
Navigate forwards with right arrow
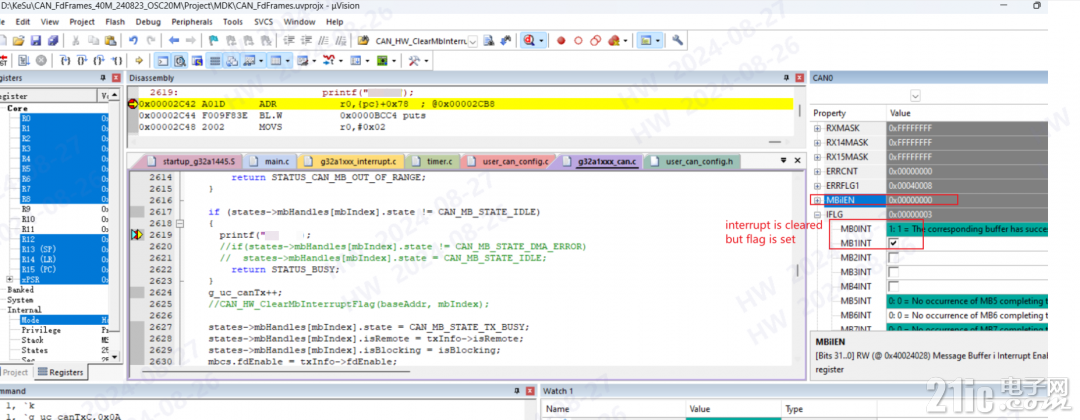tap(191, 41)
